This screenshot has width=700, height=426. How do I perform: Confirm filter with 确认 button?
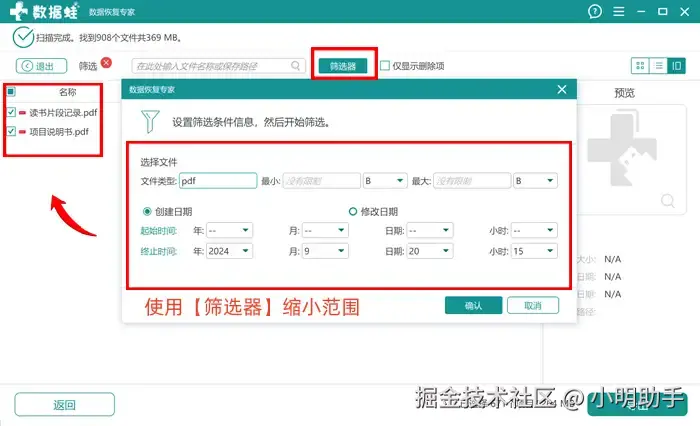tap(473, 305)
